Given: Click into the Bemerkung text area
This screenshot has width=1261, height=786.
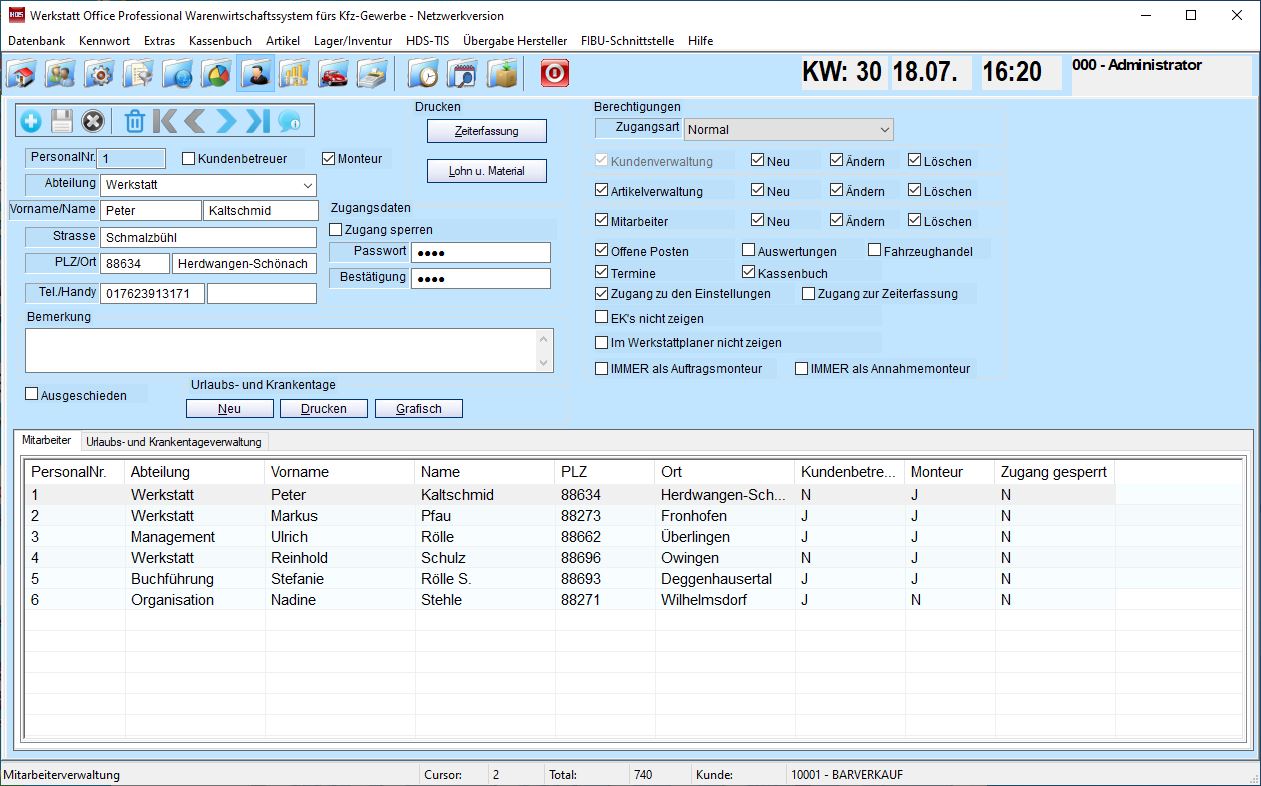Looking at the screenshot, I should pos(282,350).
